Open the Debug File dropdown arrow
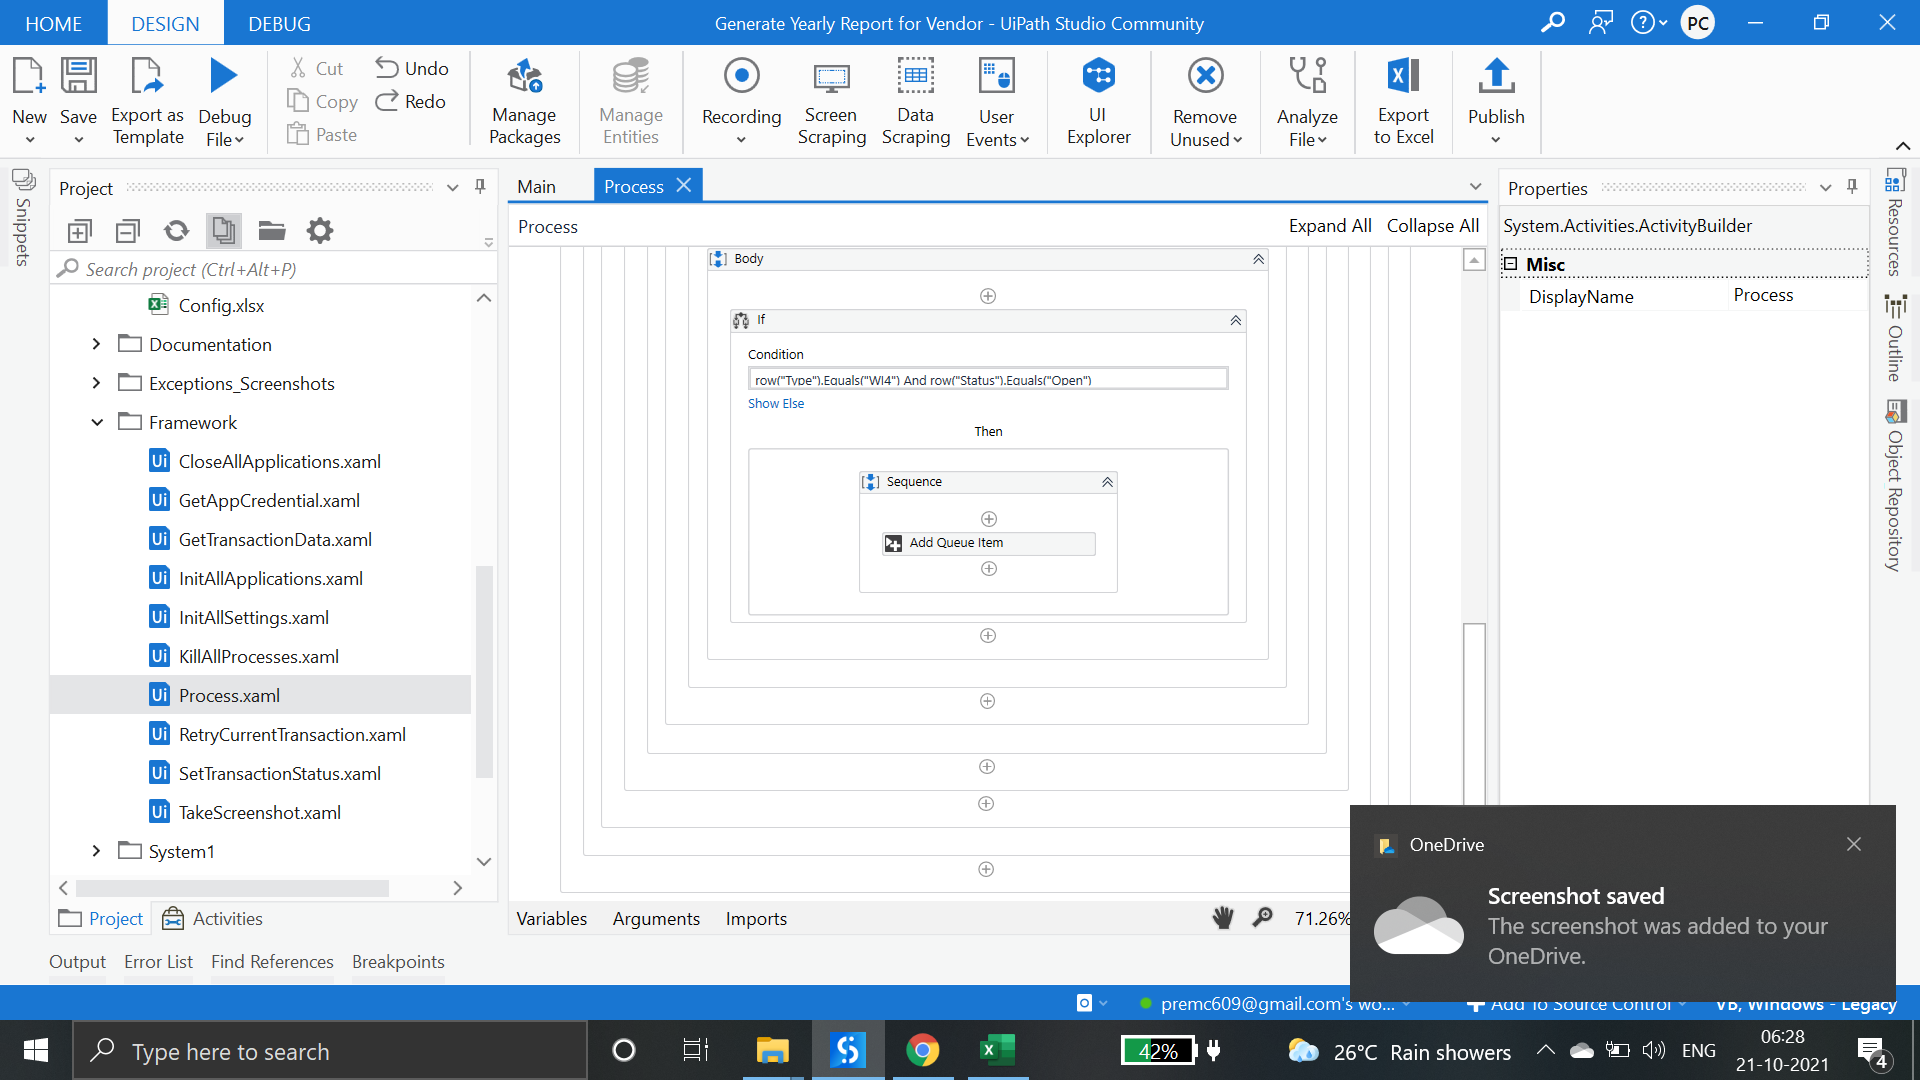This screenshot has width=1920, height=1080. point(239,141)
